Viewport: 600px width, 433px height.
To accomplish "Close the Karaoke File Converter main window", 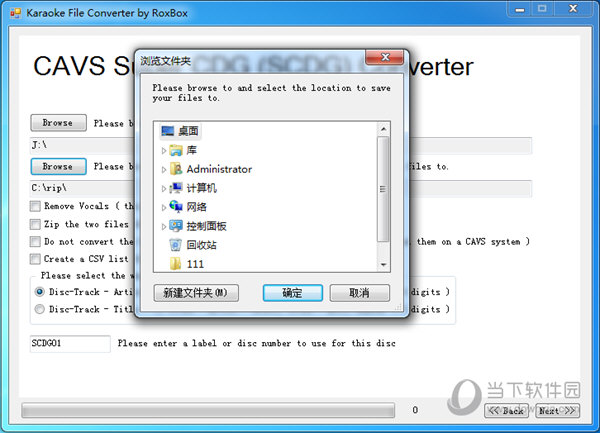I will point(573,9).
